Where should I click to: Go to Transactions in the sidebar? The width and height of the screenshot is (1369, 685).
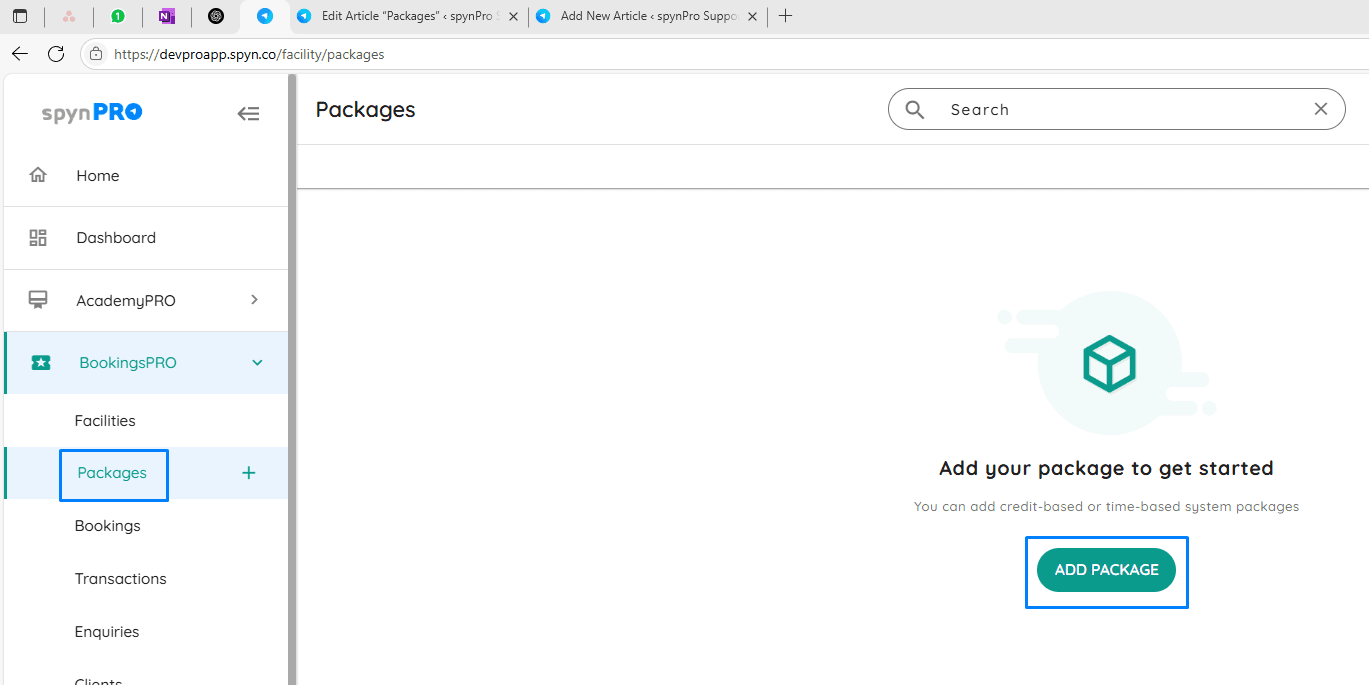tap(120, 579)
